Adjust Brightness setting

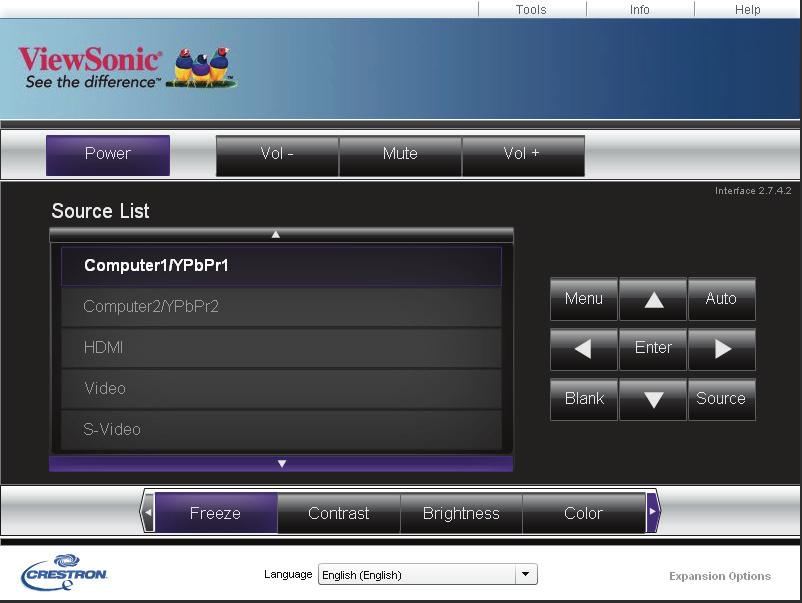coord(461,513)
